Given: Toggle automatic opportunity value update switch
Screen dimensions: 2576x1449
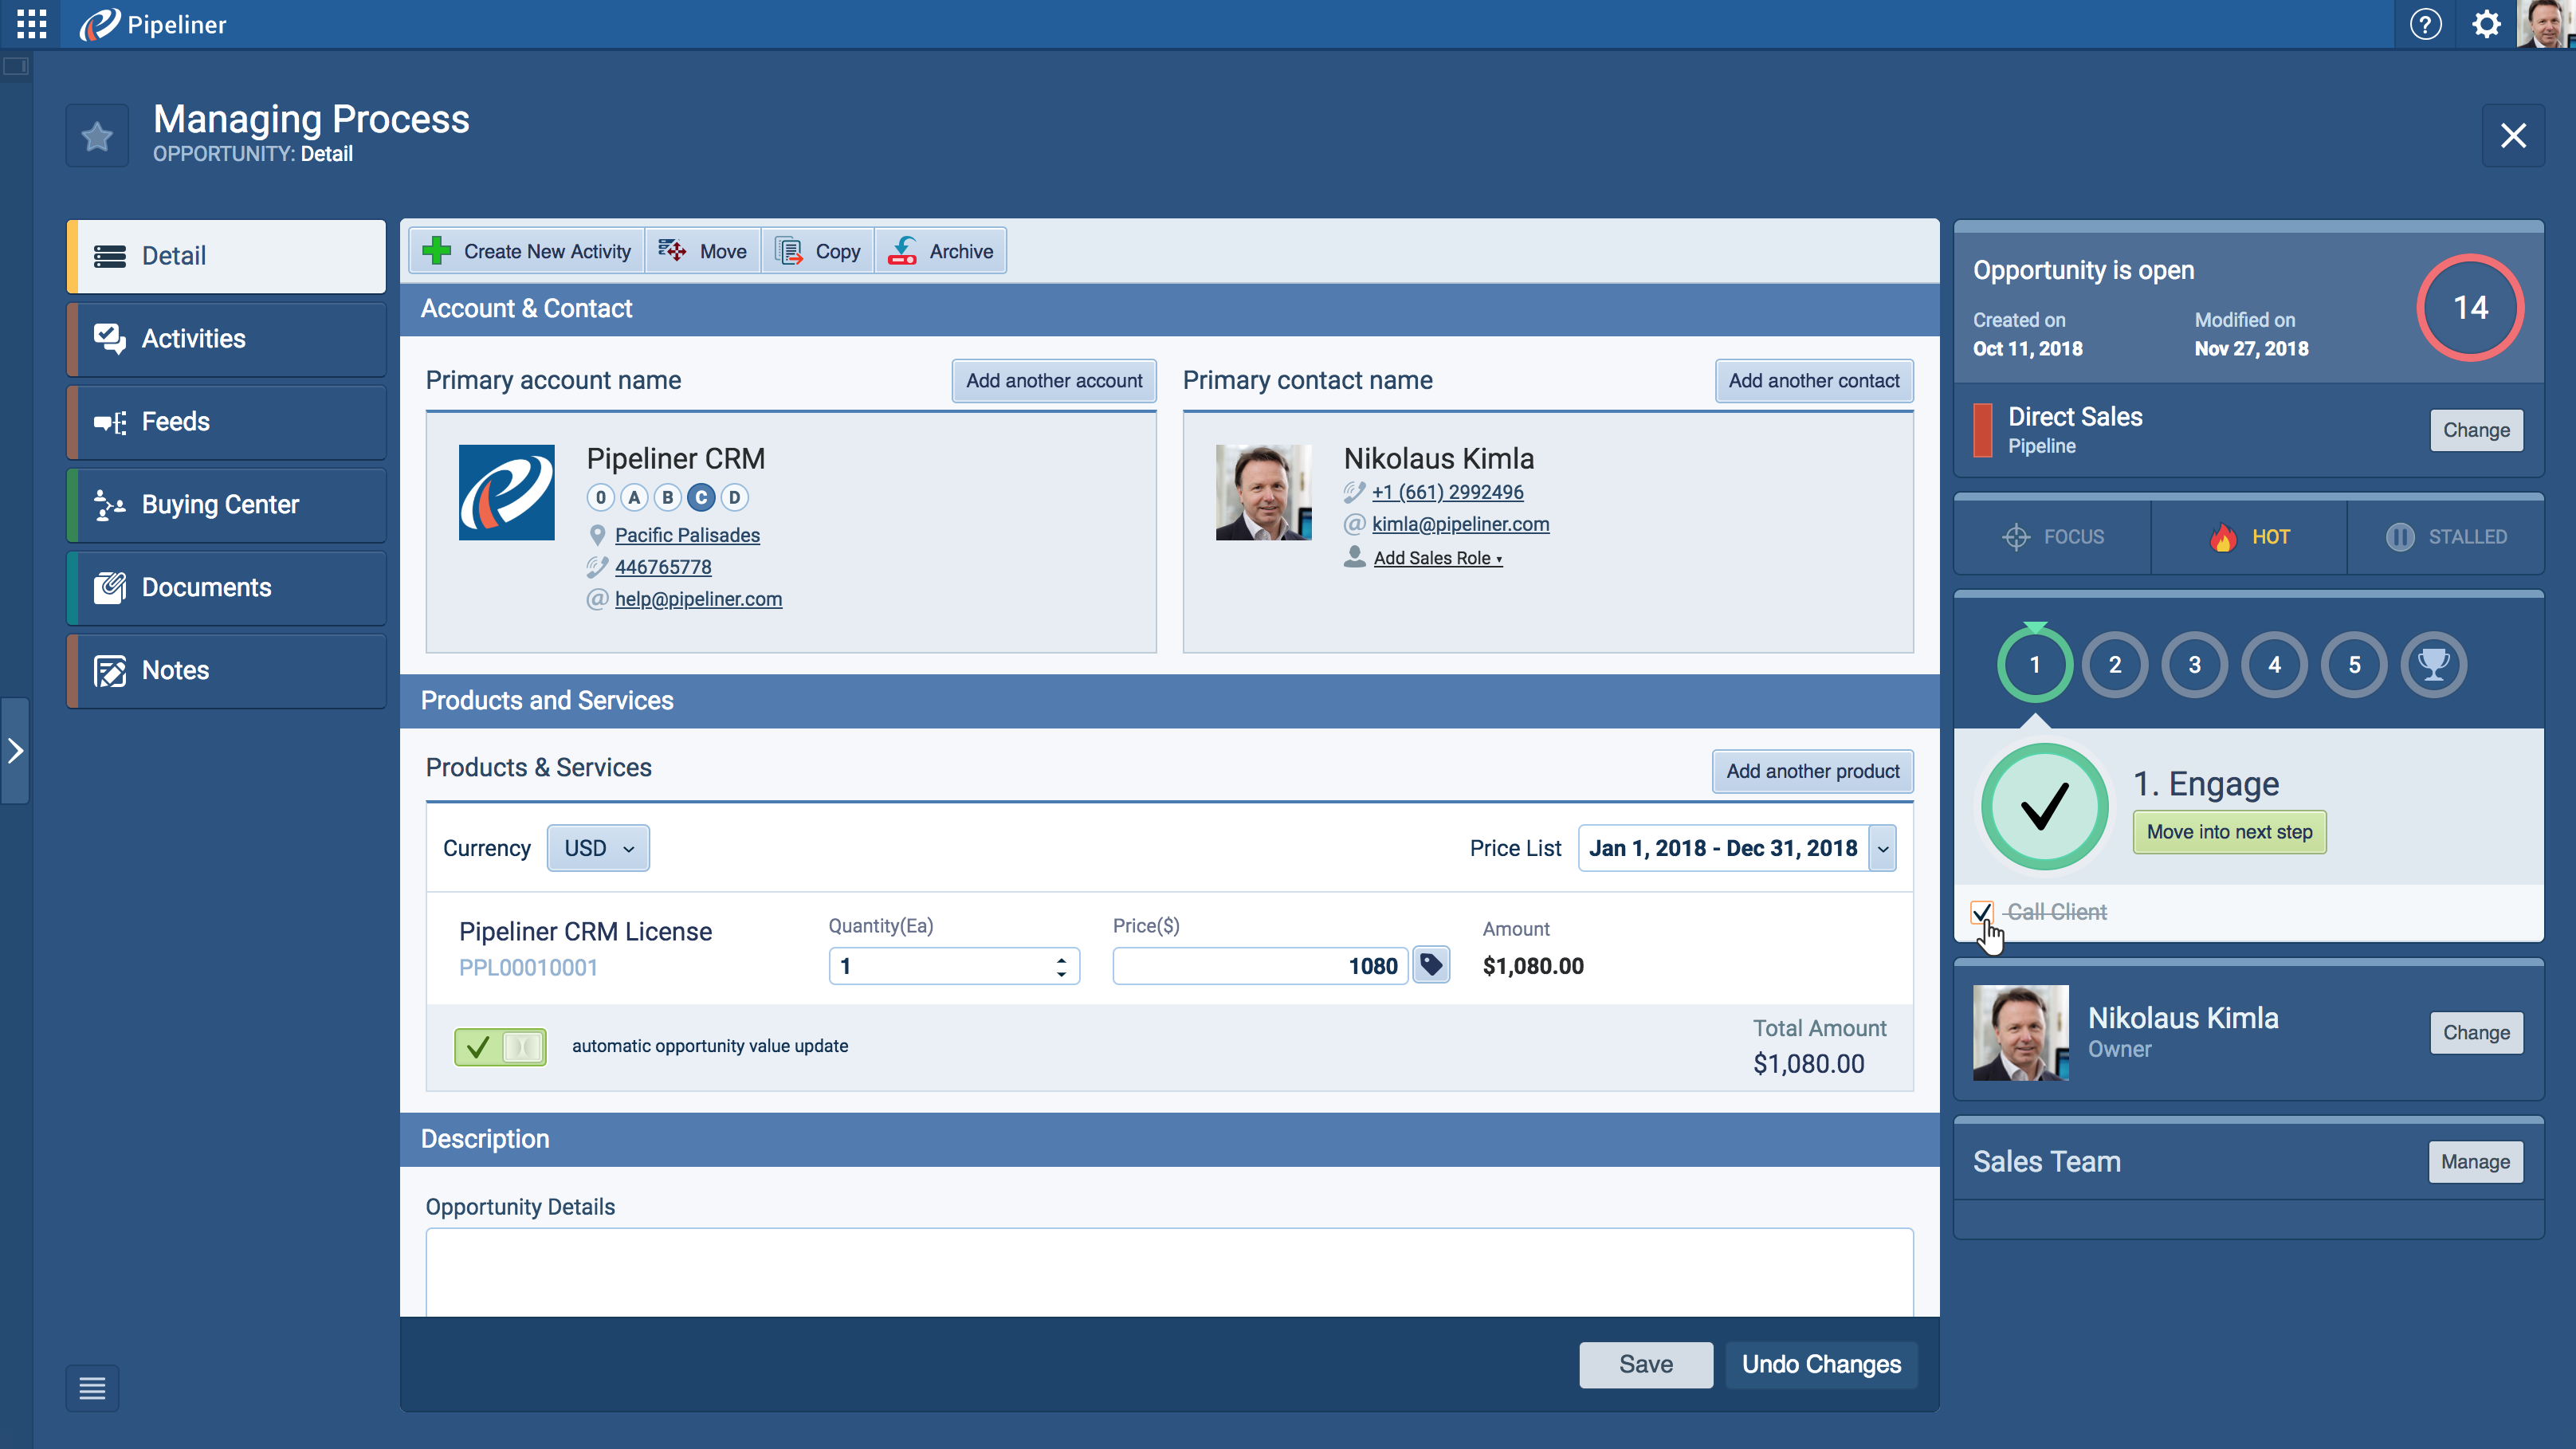Looking at the screenshot, I should coord(500,1046).
